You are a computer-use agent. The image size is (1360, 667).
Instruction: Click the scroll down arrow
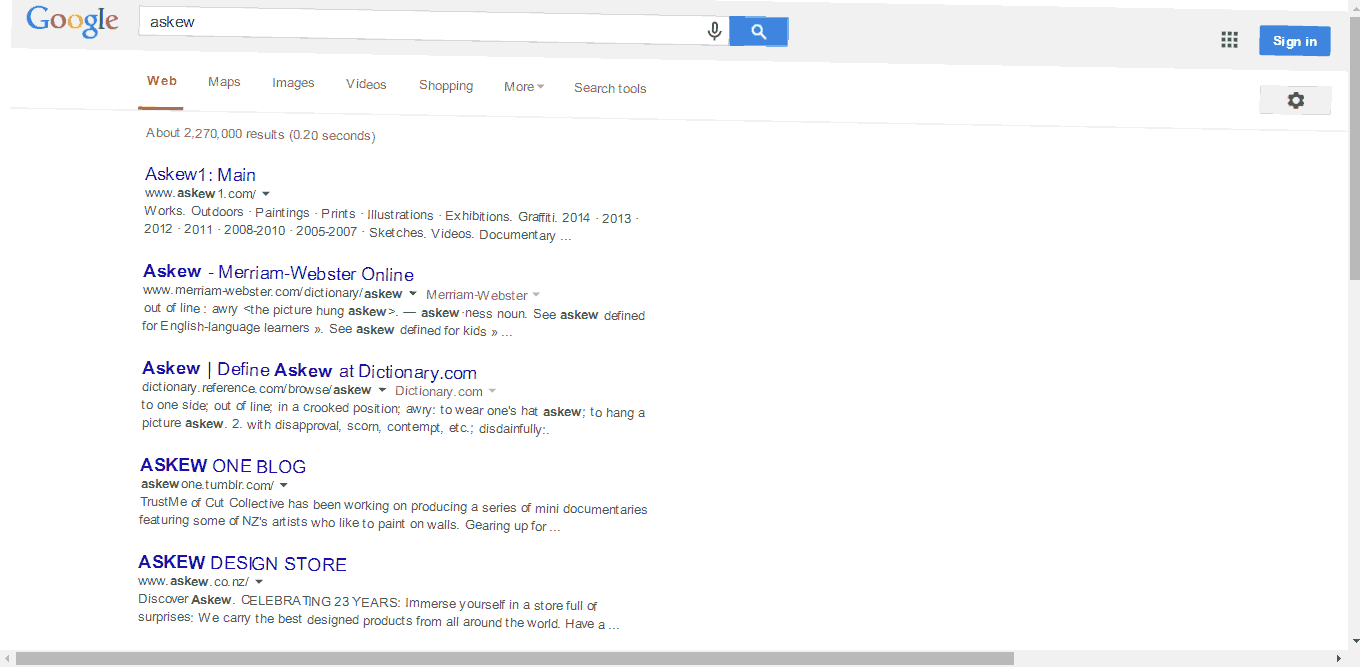1355,641
